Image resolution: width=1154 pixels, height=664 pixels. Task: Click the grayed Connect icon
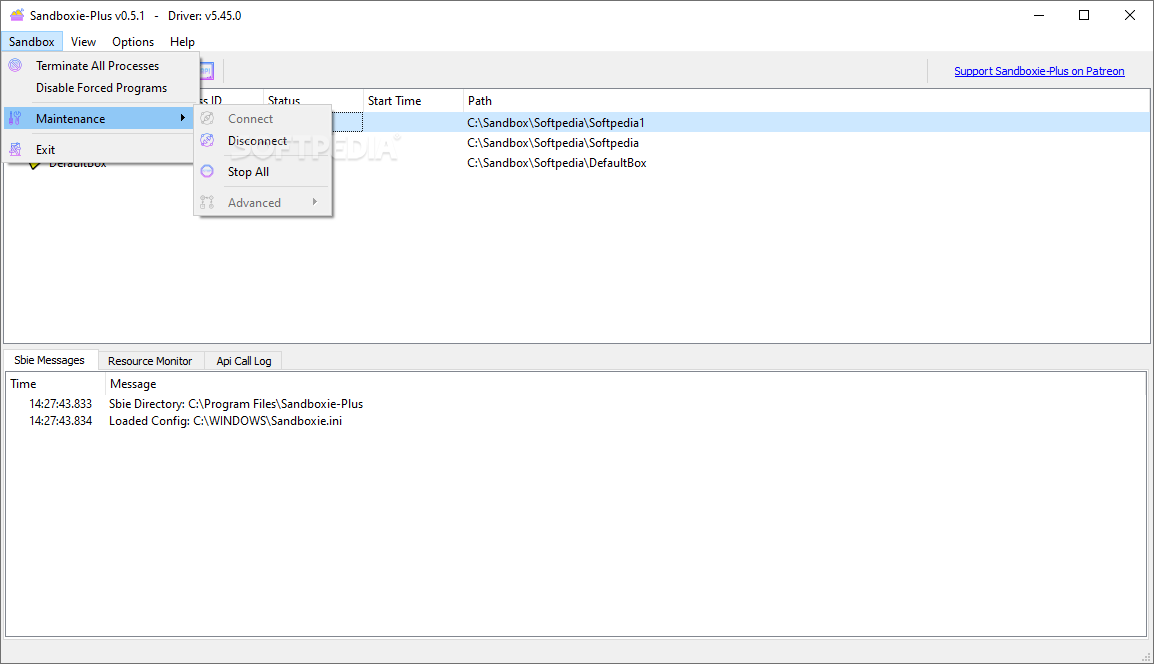(208, 119)
